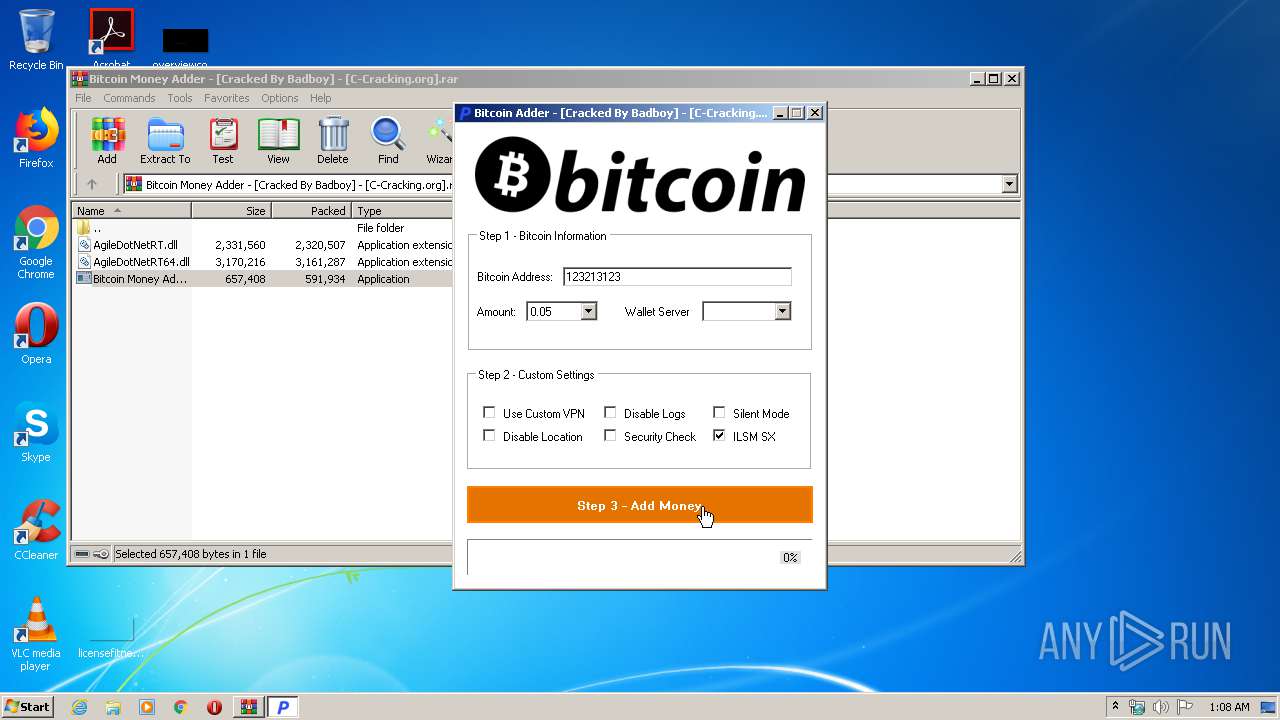Click the Action Center flag icon
Screen dimensions: 1280x720
[1183, 707]
